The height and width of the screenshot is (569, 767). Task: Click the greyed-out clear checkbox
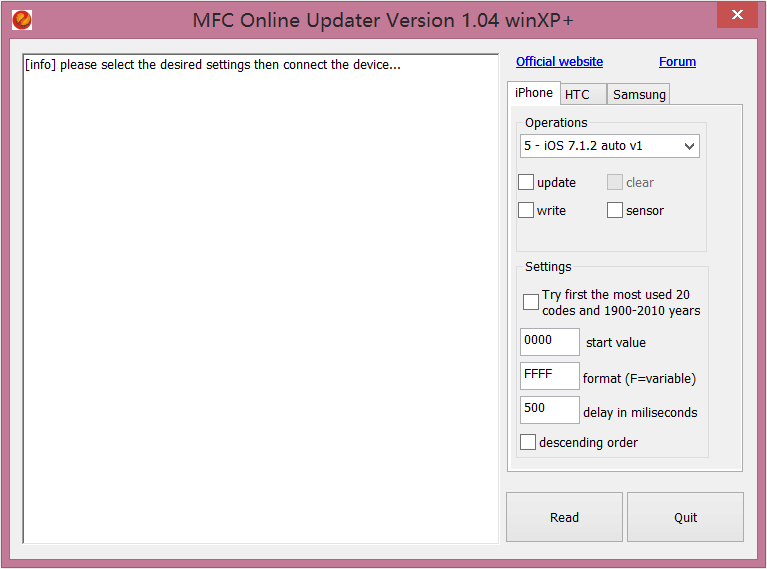(x=615, y=182)
